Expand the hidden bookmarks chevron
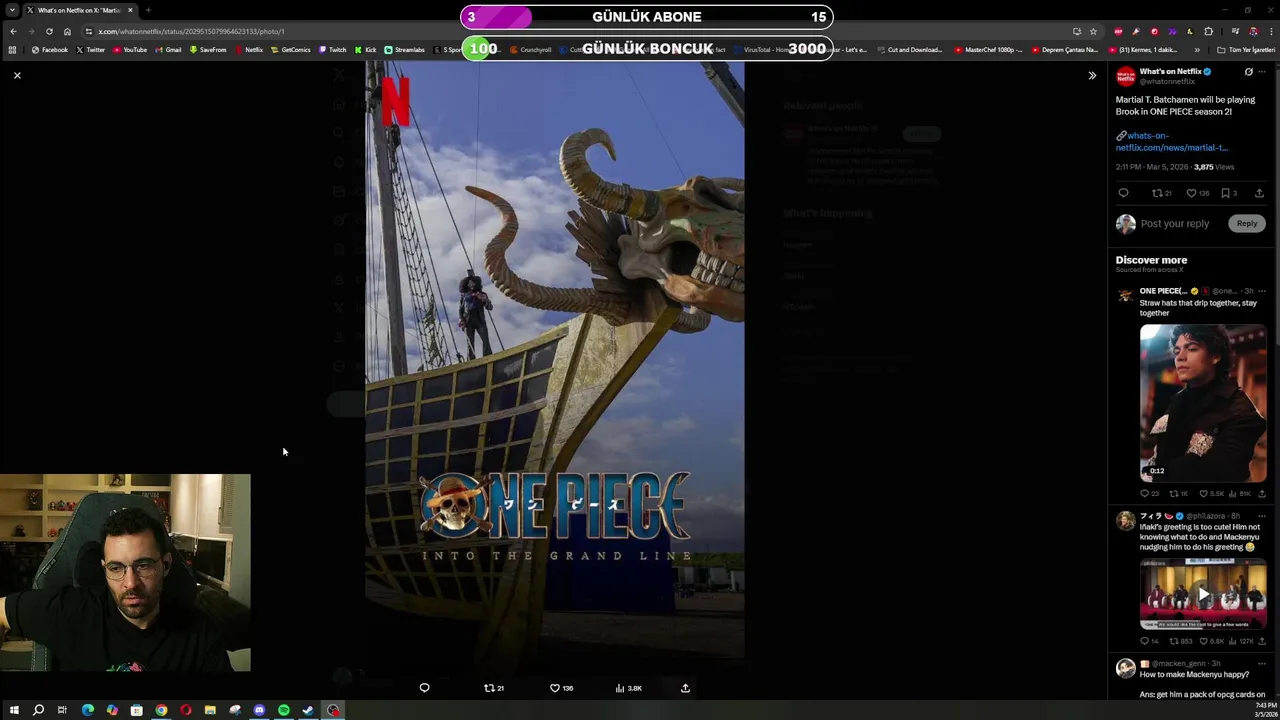Image resolution: width=1280 pixels, height=720 pixels. click(1197, 50)
